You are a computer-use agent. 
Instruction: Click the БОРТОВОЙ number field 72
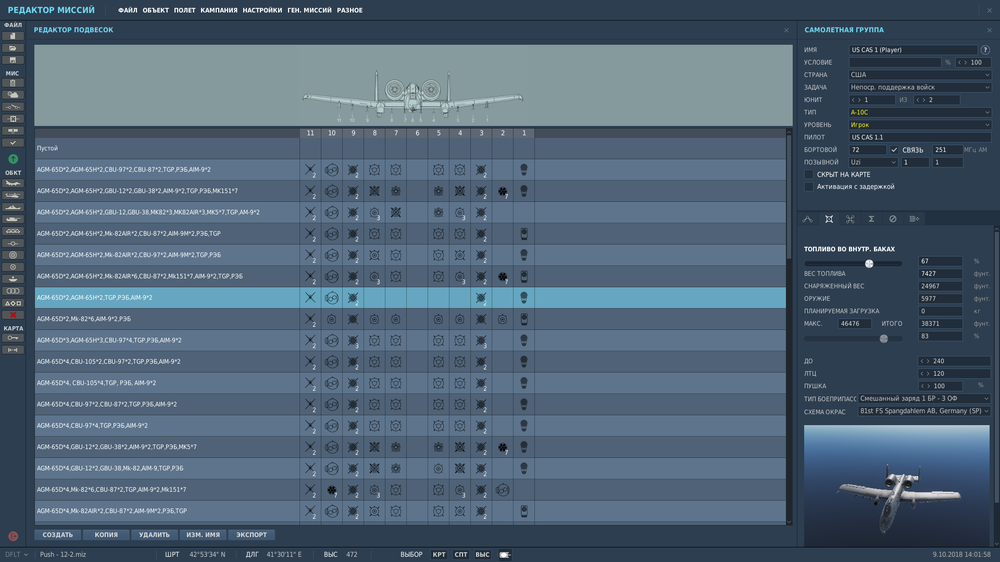click(x=867, y=150)
